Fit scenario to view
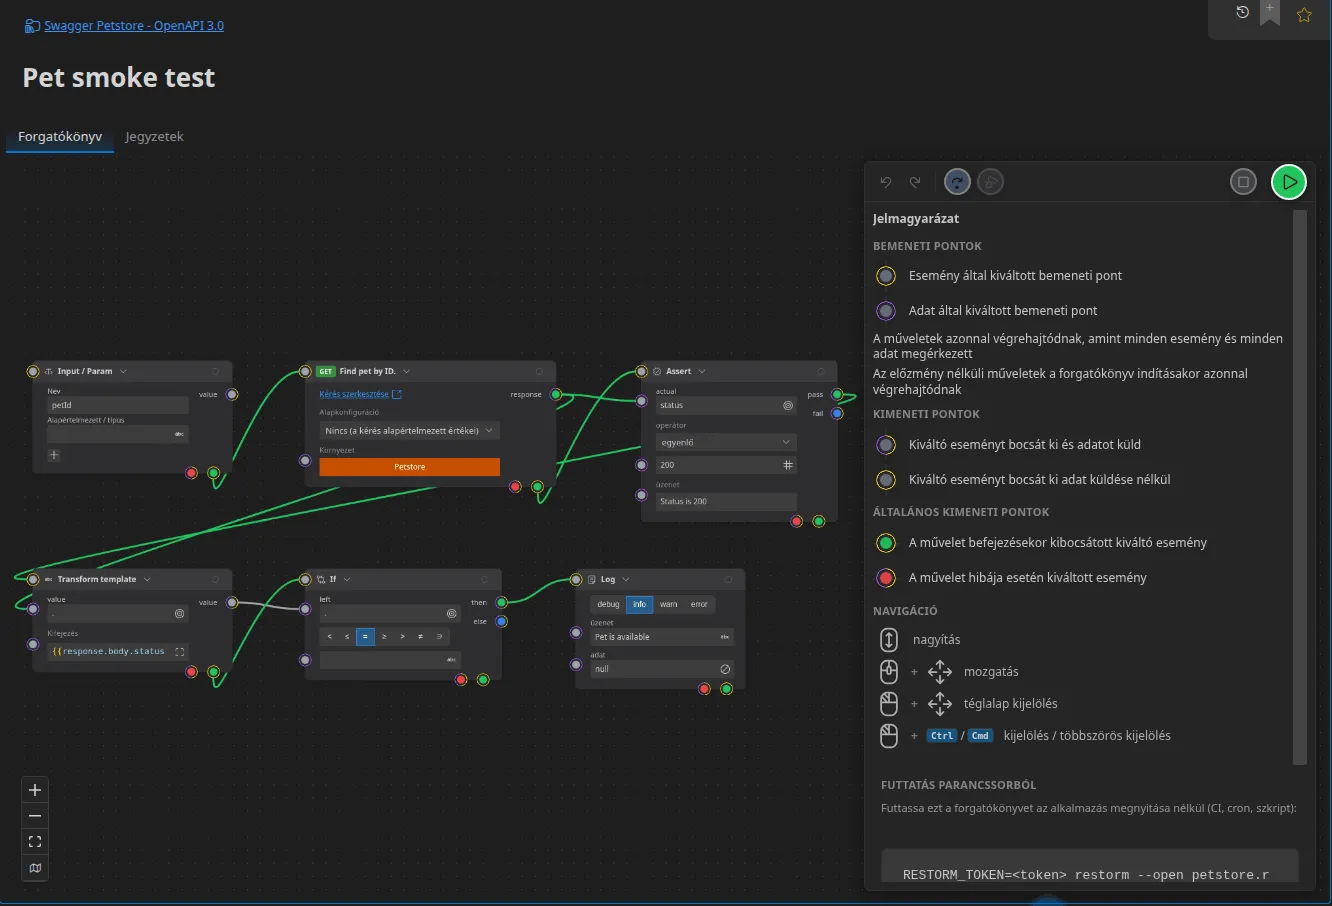 pyautogui.click(x=35, y=842)
